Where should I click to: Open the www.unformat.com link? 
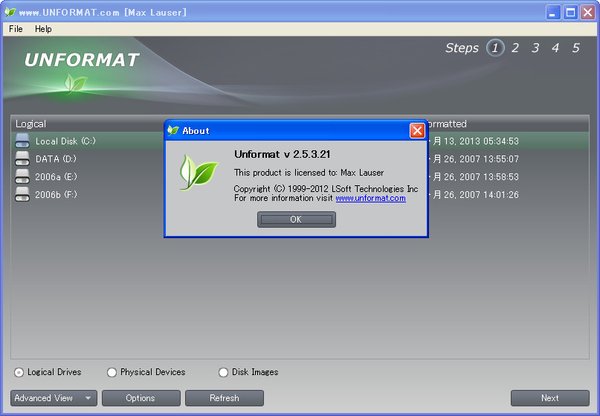(x=370, y=198)
